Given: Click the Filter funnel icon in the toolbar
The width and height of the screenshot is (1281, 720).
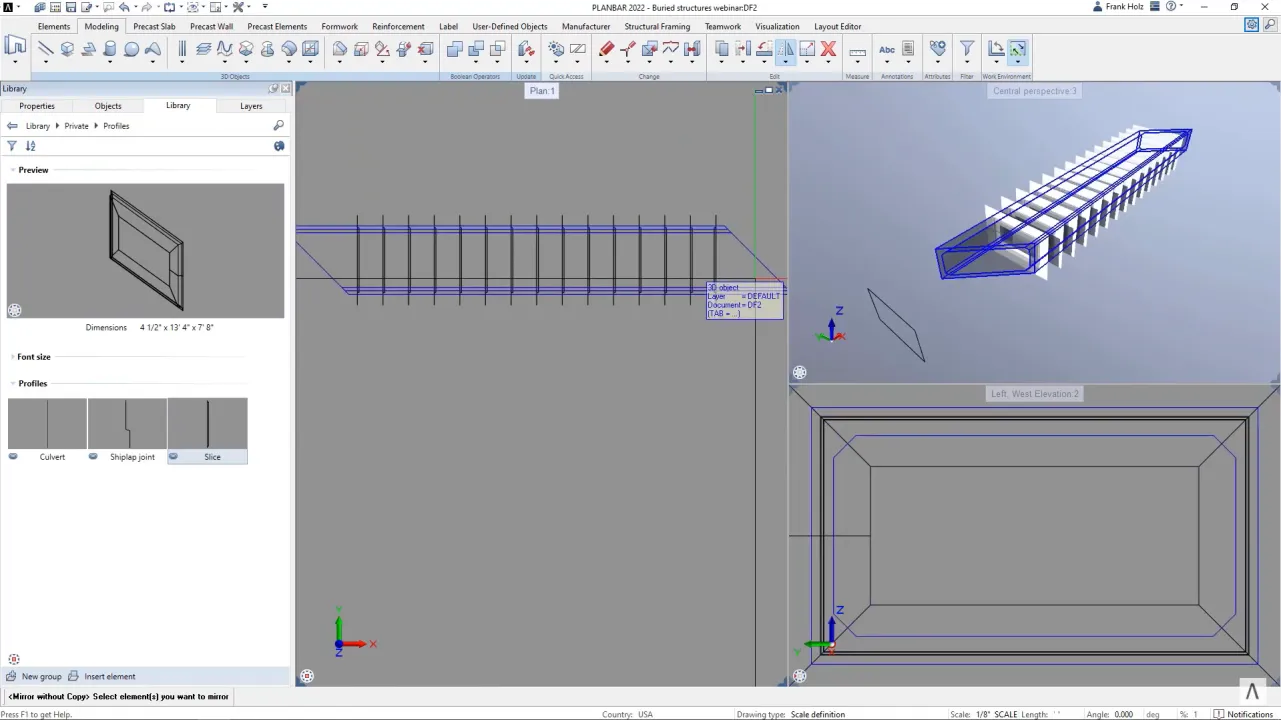Looking at the screenshot, I should [x=967, y=48].
